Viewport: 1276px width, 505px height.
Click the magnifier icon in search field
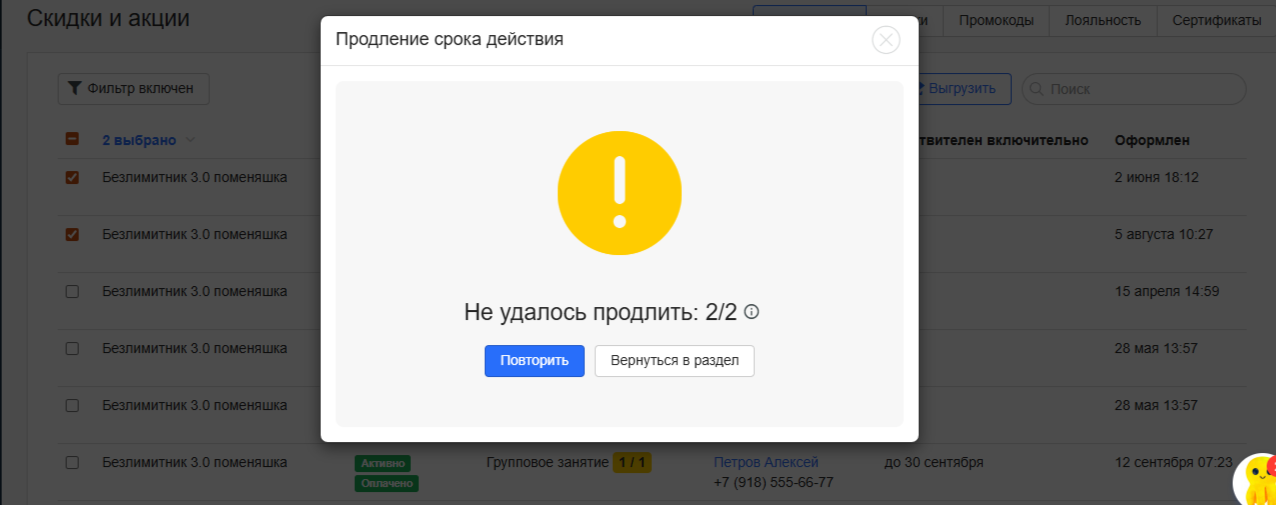tap(1036, 89)
